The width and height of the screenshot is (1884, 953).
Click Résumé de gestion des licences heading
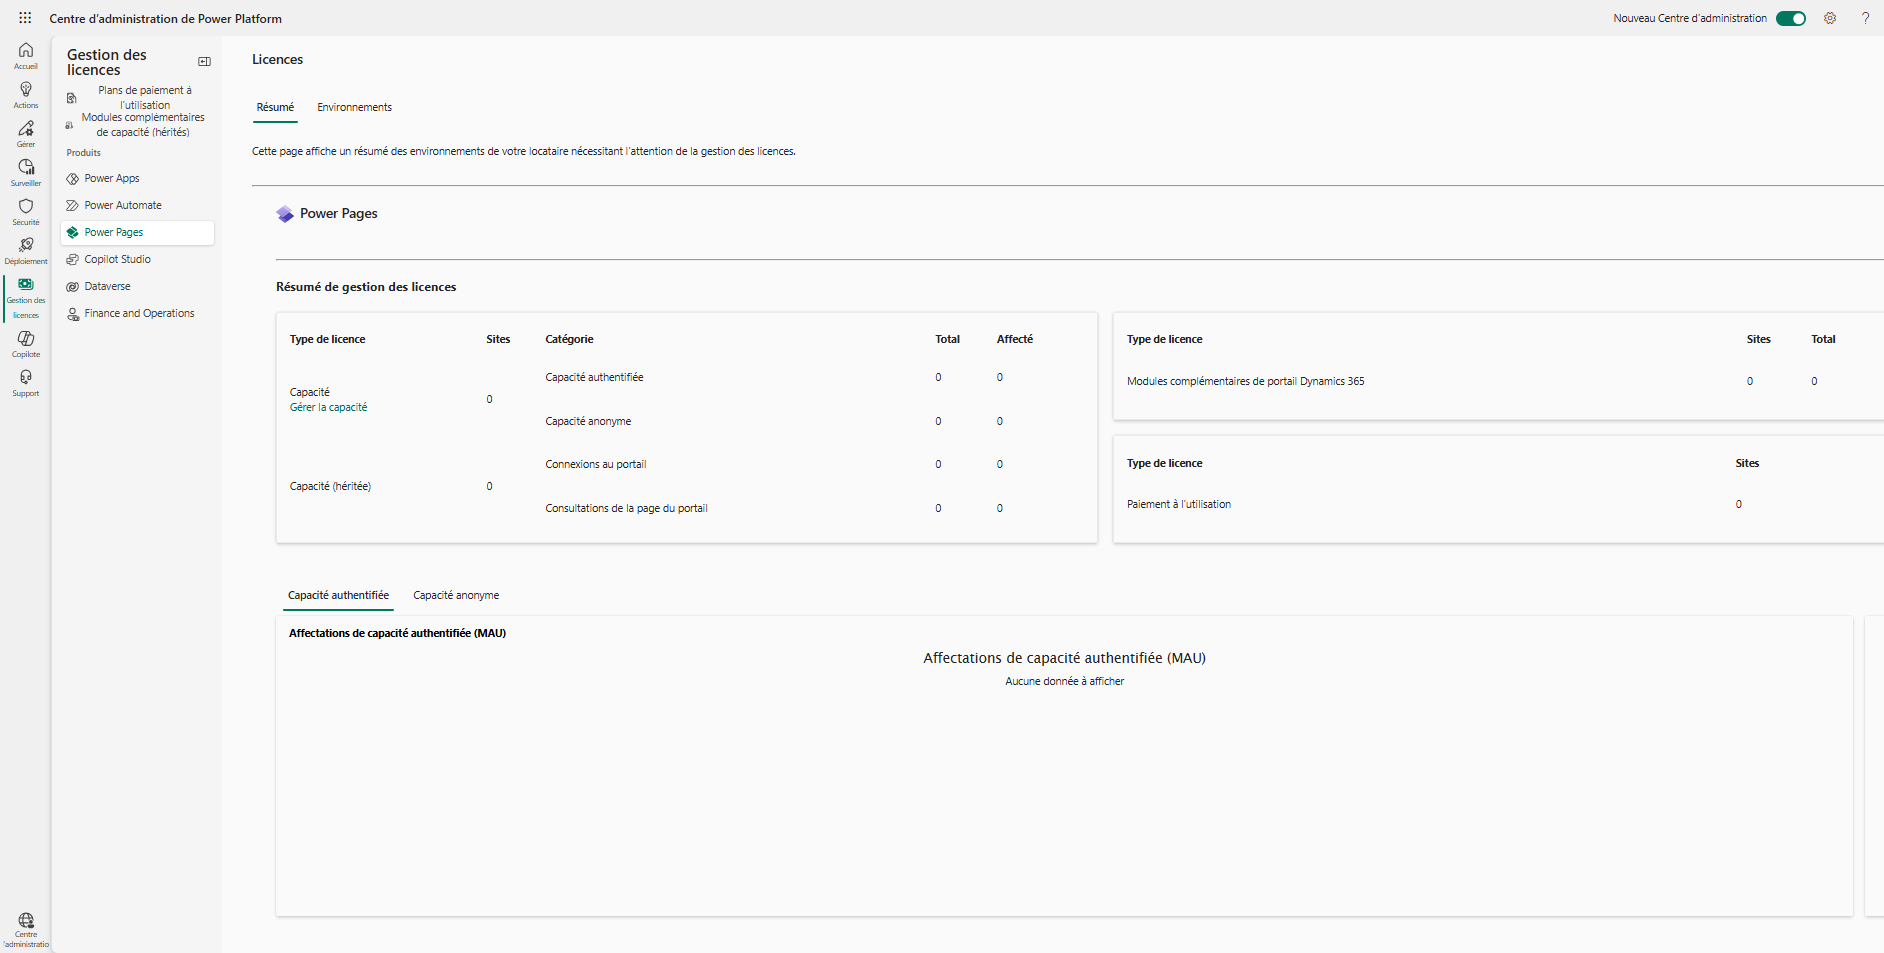(366, 287)
